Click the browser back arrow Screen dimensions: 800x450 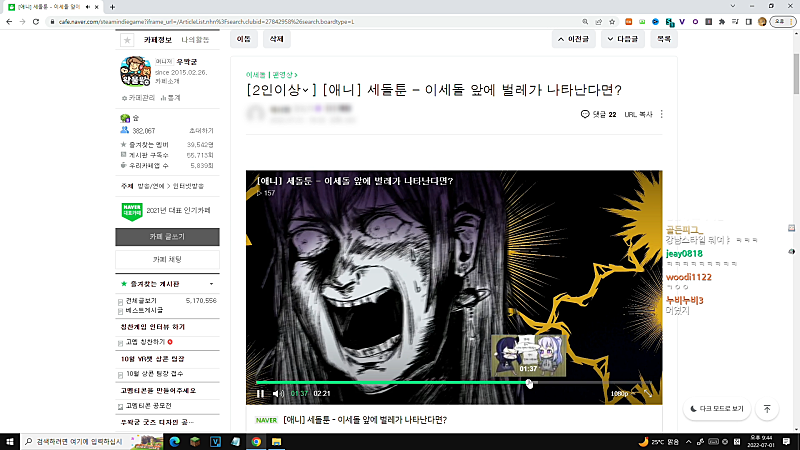(x=9, y=21)
